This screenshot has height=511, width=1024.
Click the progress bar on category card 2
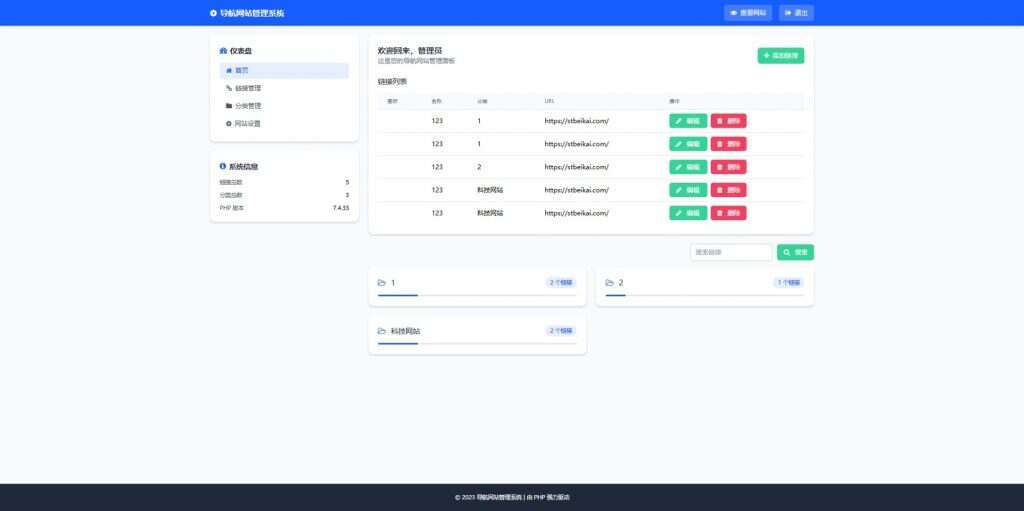[x=704, y=295]
